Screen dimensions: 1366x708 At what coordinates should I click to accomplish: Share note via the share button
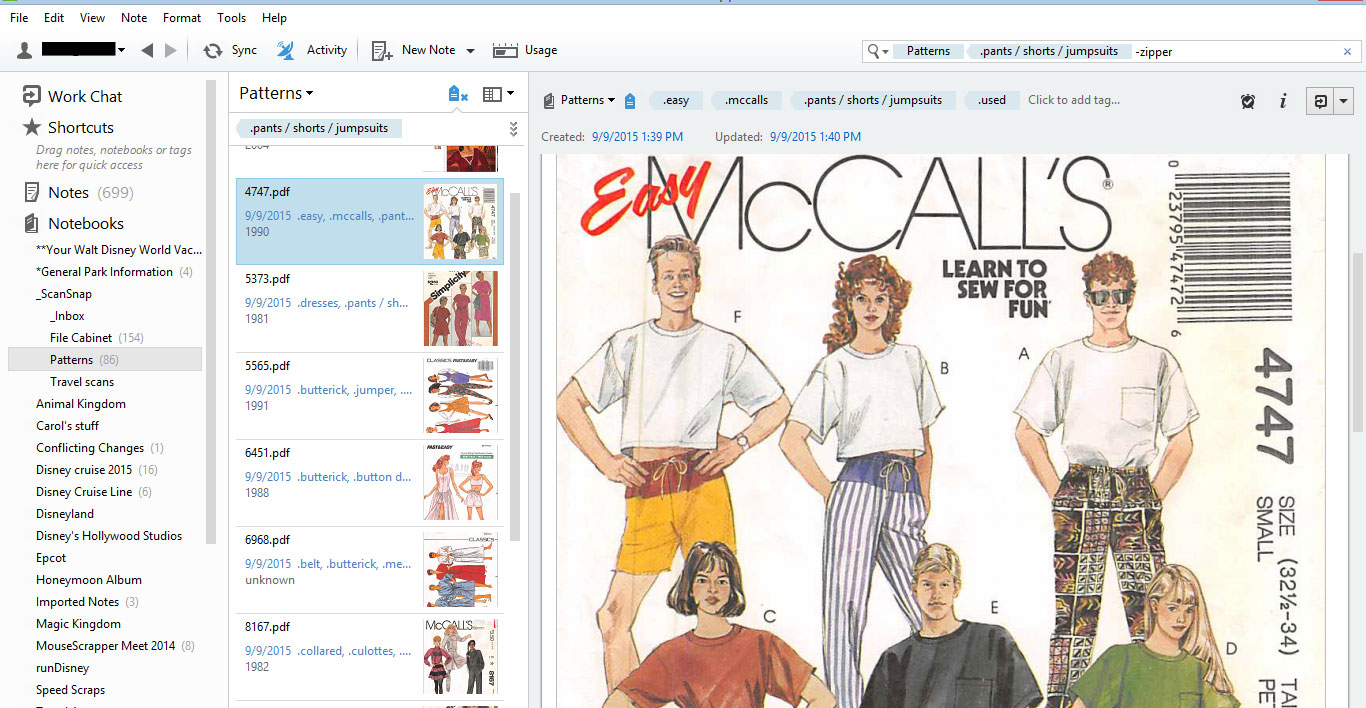(x=1320, y=100)
